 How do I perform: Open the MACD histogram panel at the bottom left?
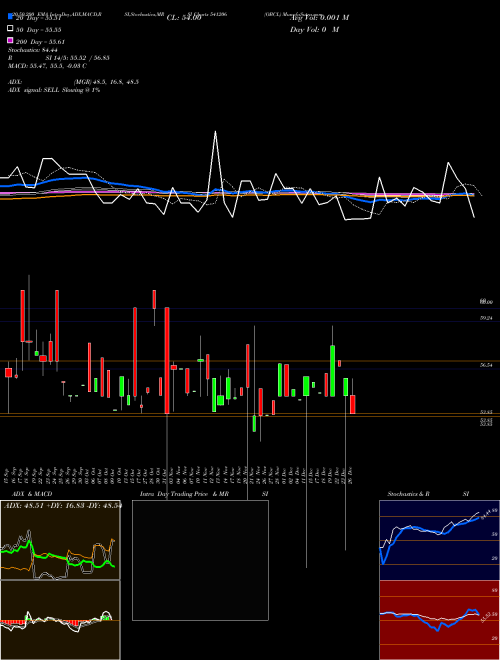click(60, 620)
